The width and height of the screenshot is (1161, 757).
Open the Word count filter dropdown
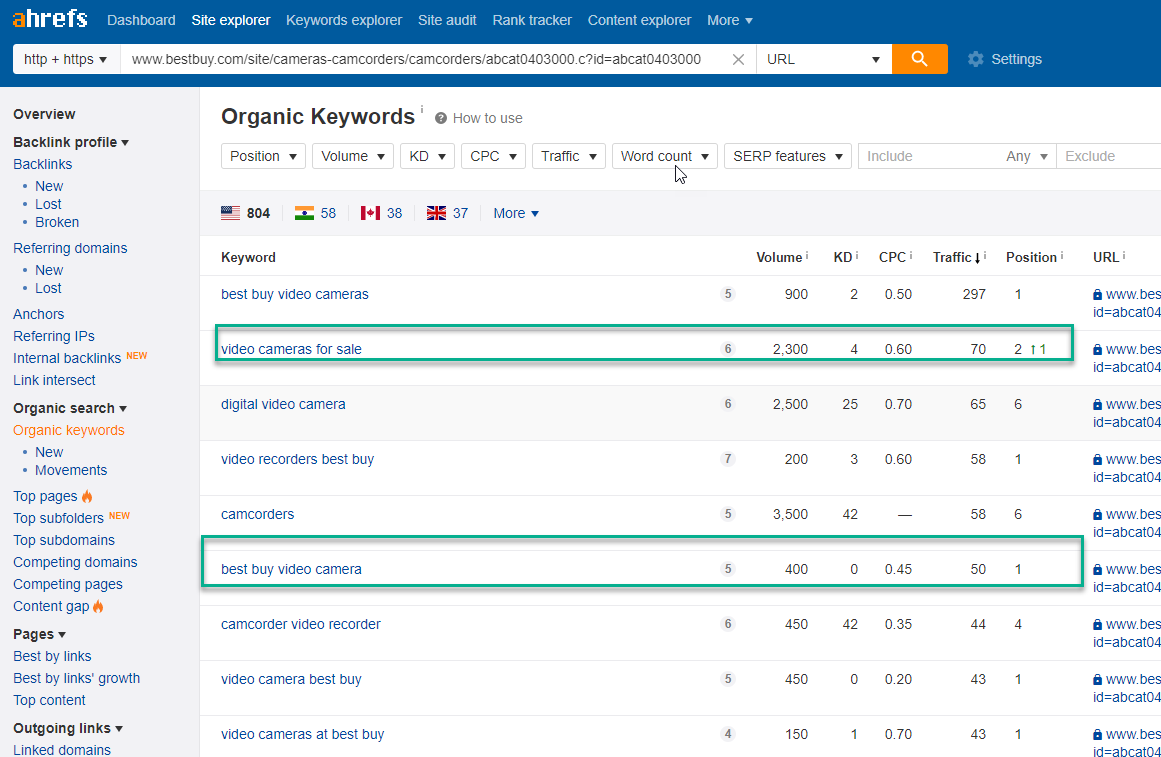(x=665, y=156)
